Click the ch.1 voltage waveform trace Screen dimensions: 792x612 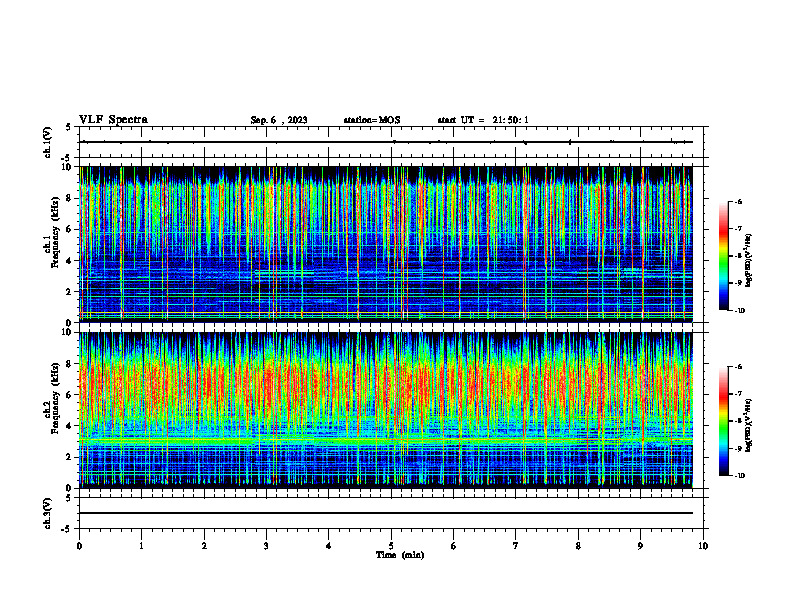click(386, 142)
